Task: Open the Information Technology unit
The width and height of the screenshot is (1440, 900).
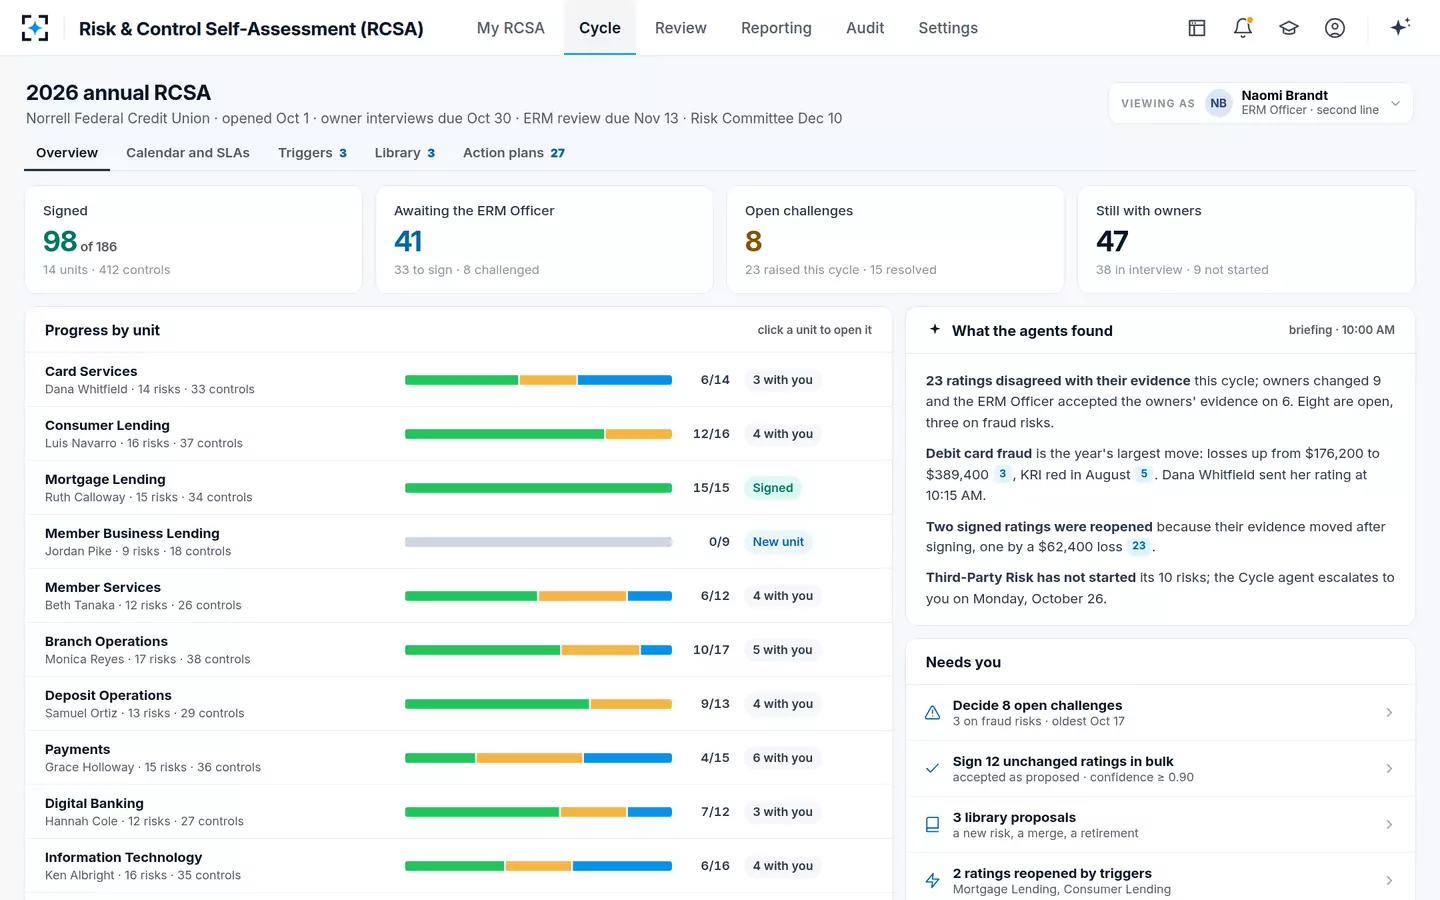Action: click(x=458, y=866)
